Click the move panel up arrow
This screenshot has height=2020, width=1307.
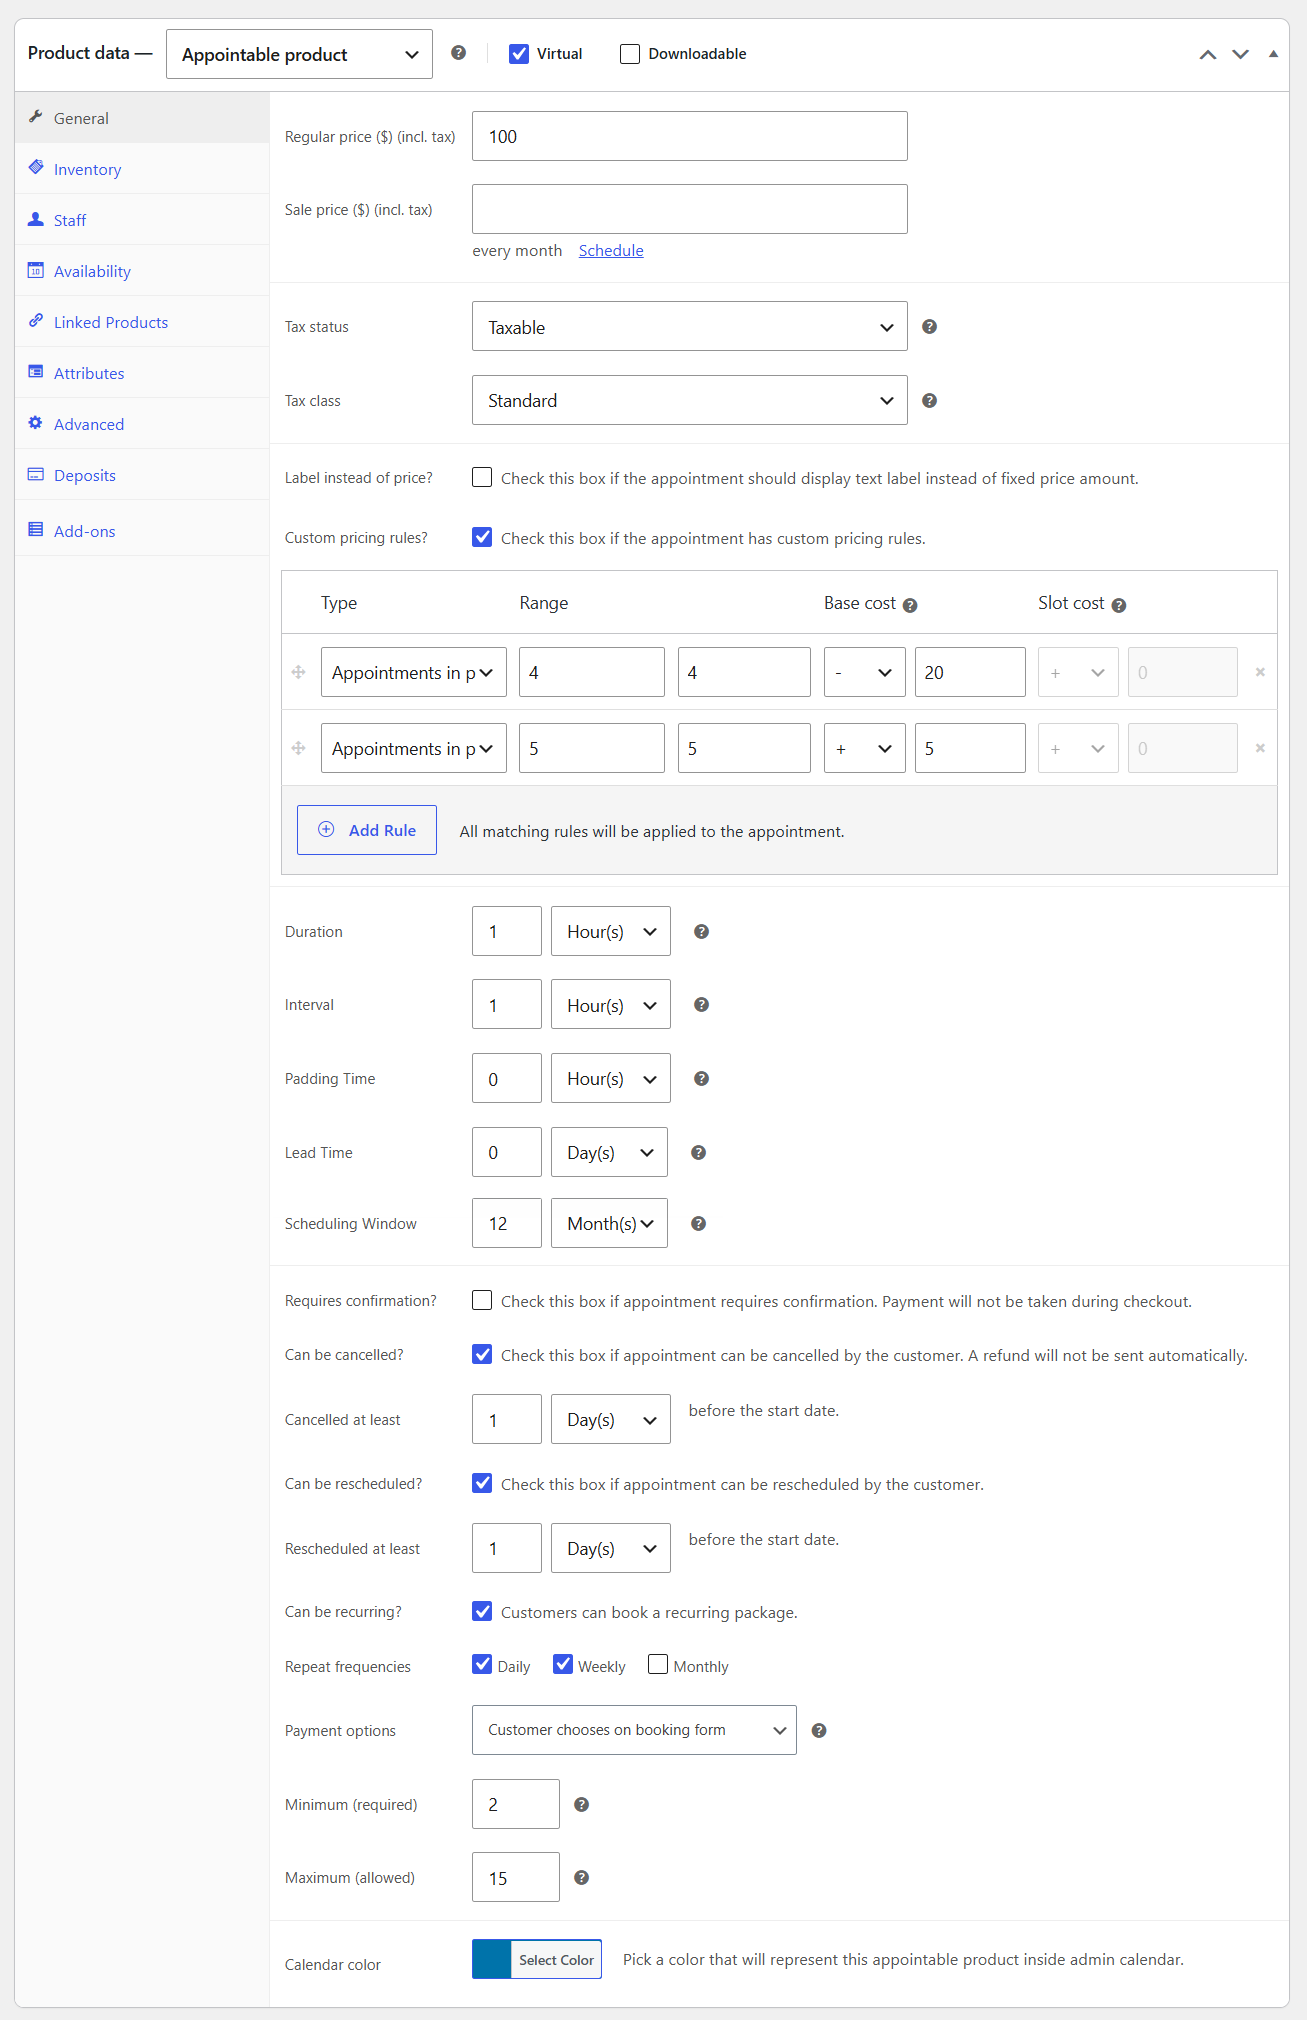click(x=1208, y=54)
